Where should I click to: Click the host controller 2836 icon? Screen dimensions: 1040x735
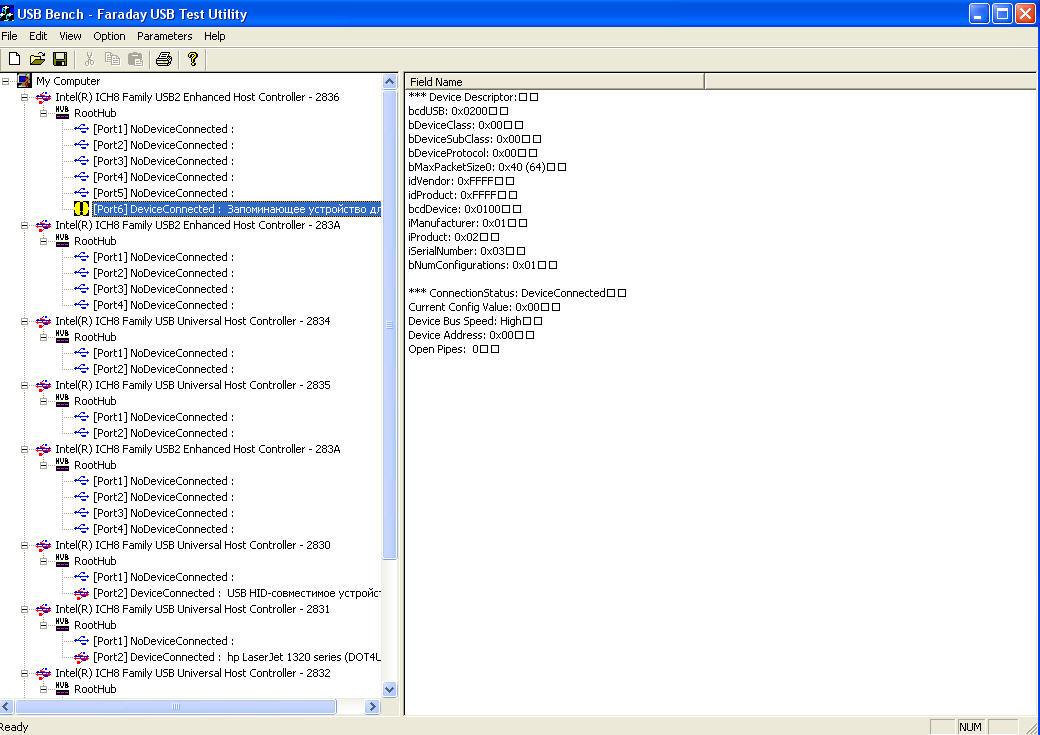pyautogui.click(x=43, y=97)
